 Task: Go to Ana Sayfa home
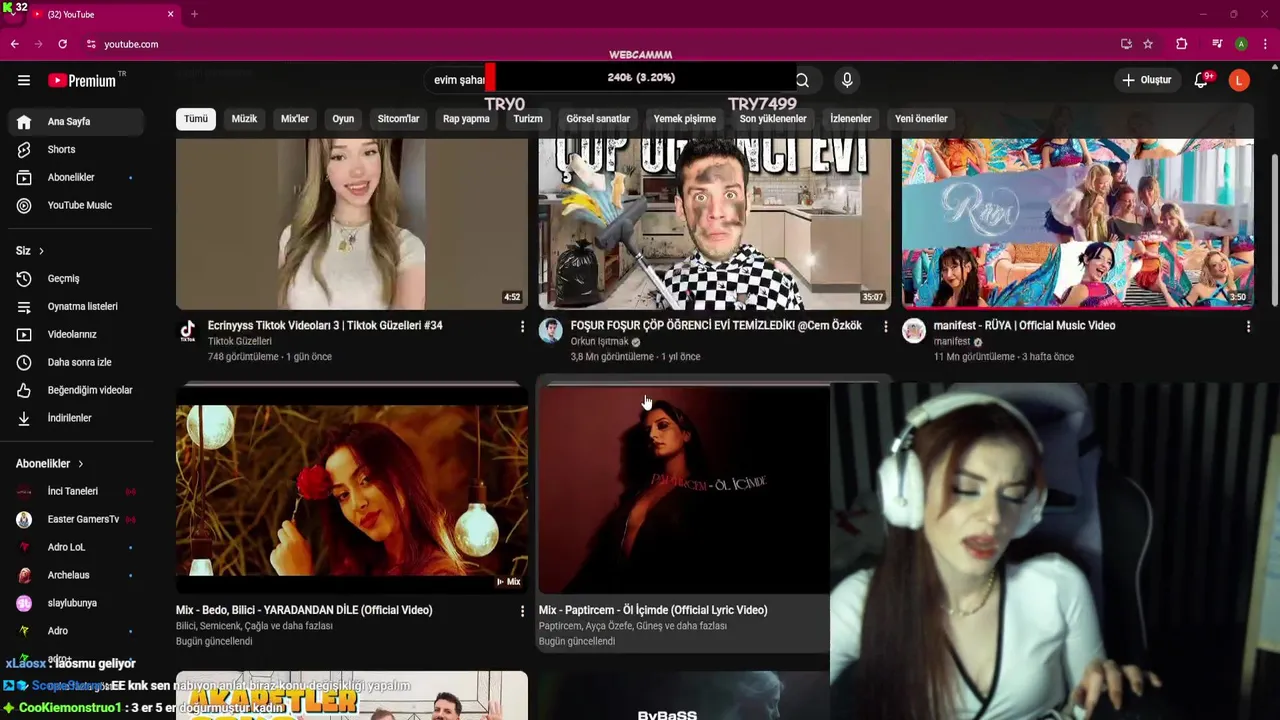coord(76,122)
